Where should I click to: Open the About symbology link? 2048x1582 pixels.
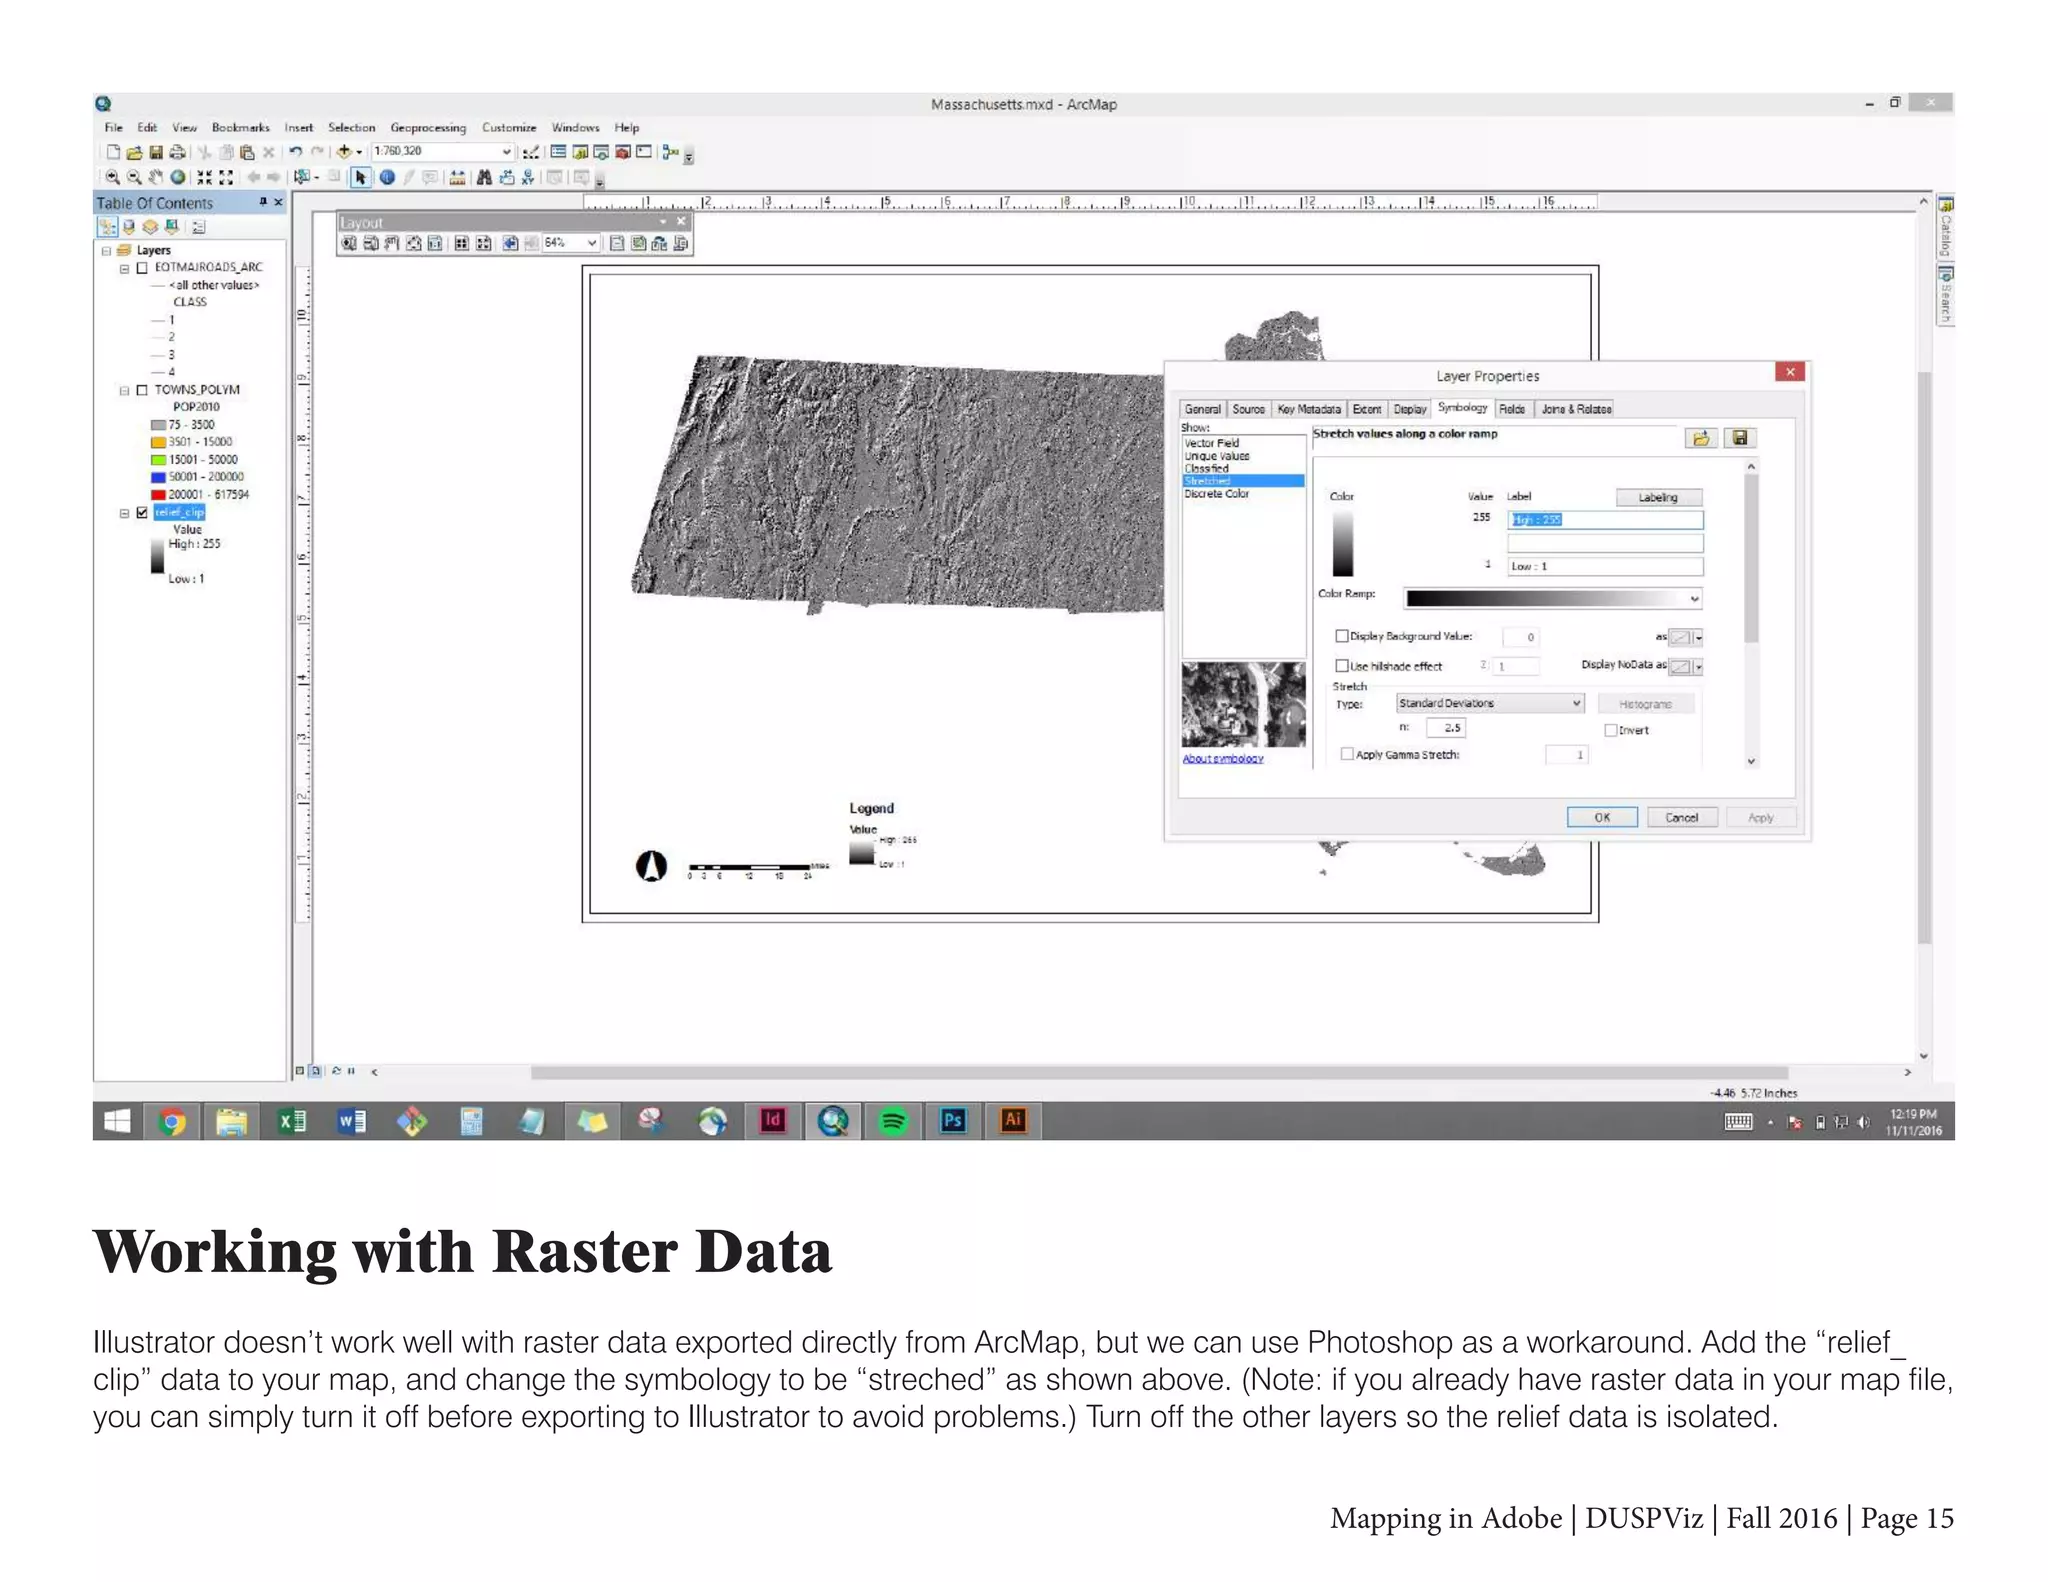point(1222,759)
